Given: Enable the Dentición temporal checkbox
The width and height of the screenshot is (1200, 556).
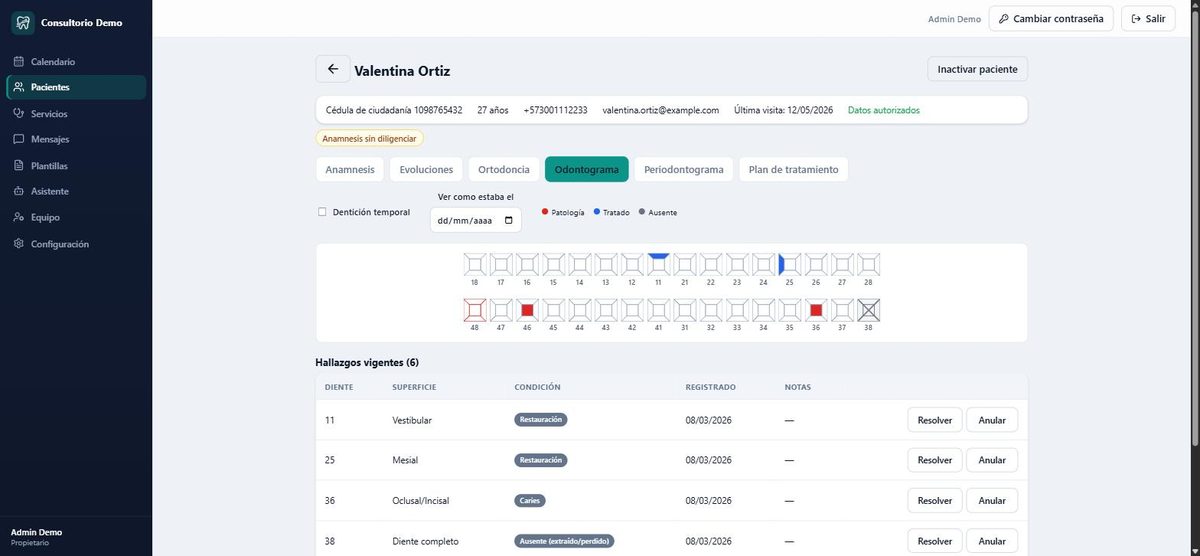Looking at the screenshot, I should [322, 212].
